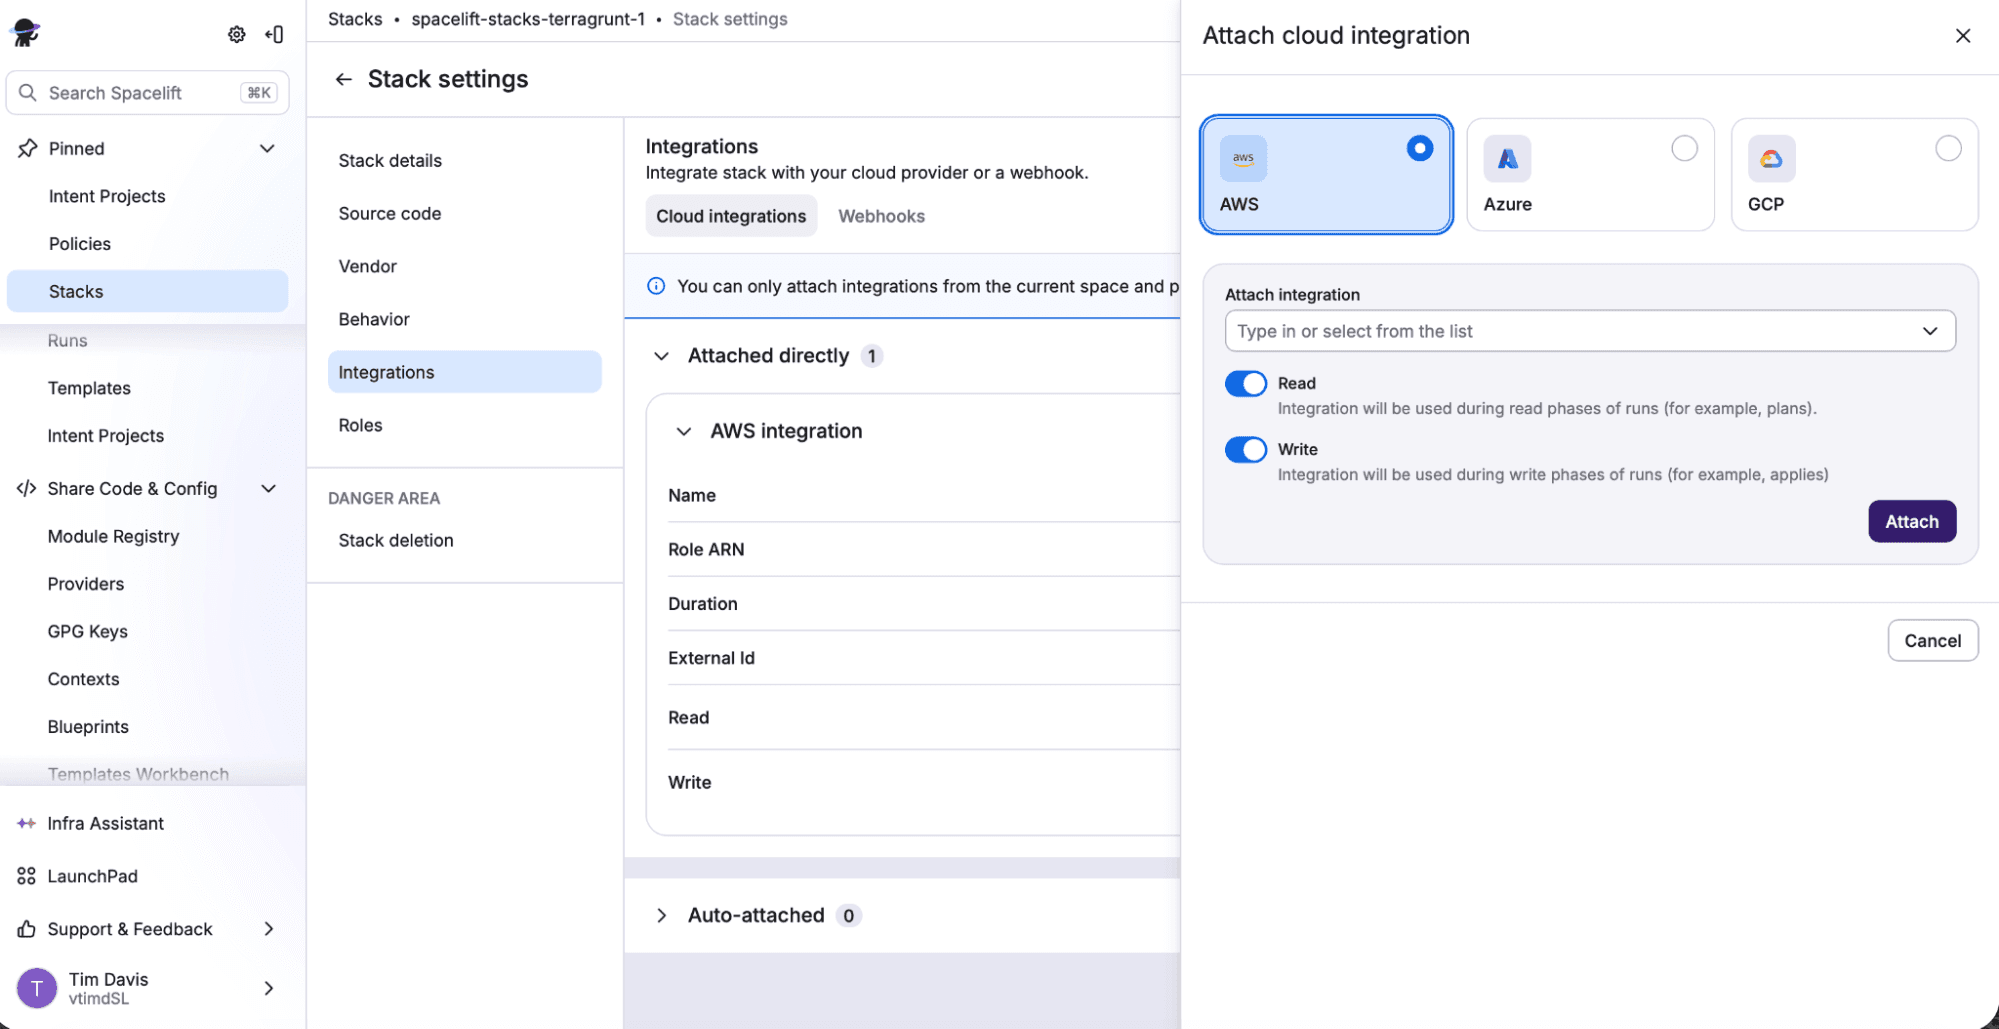The height and width of the screenshot is (1029, 1999).
Task: Click the Pinned pin icon
Action: (x=27, y=148)
